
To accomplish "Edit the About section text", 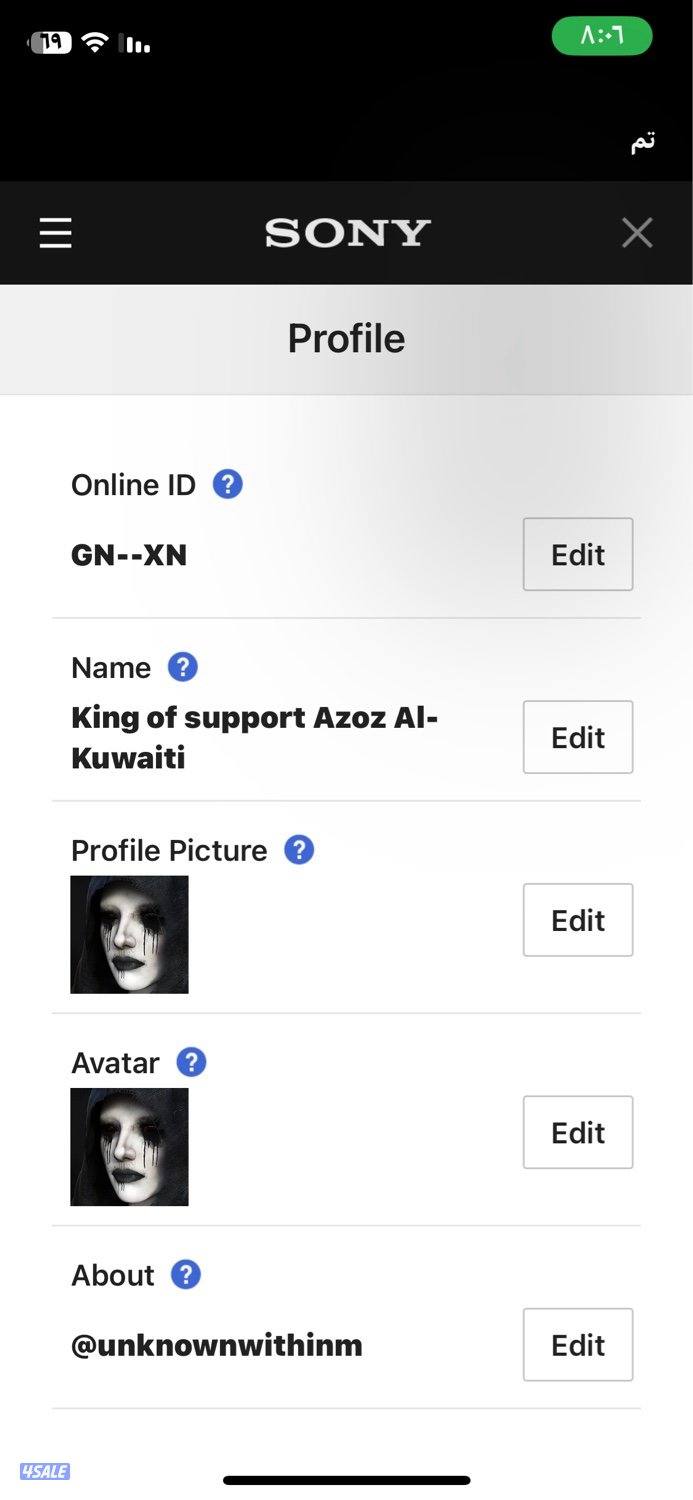I will coord(577,1345).
